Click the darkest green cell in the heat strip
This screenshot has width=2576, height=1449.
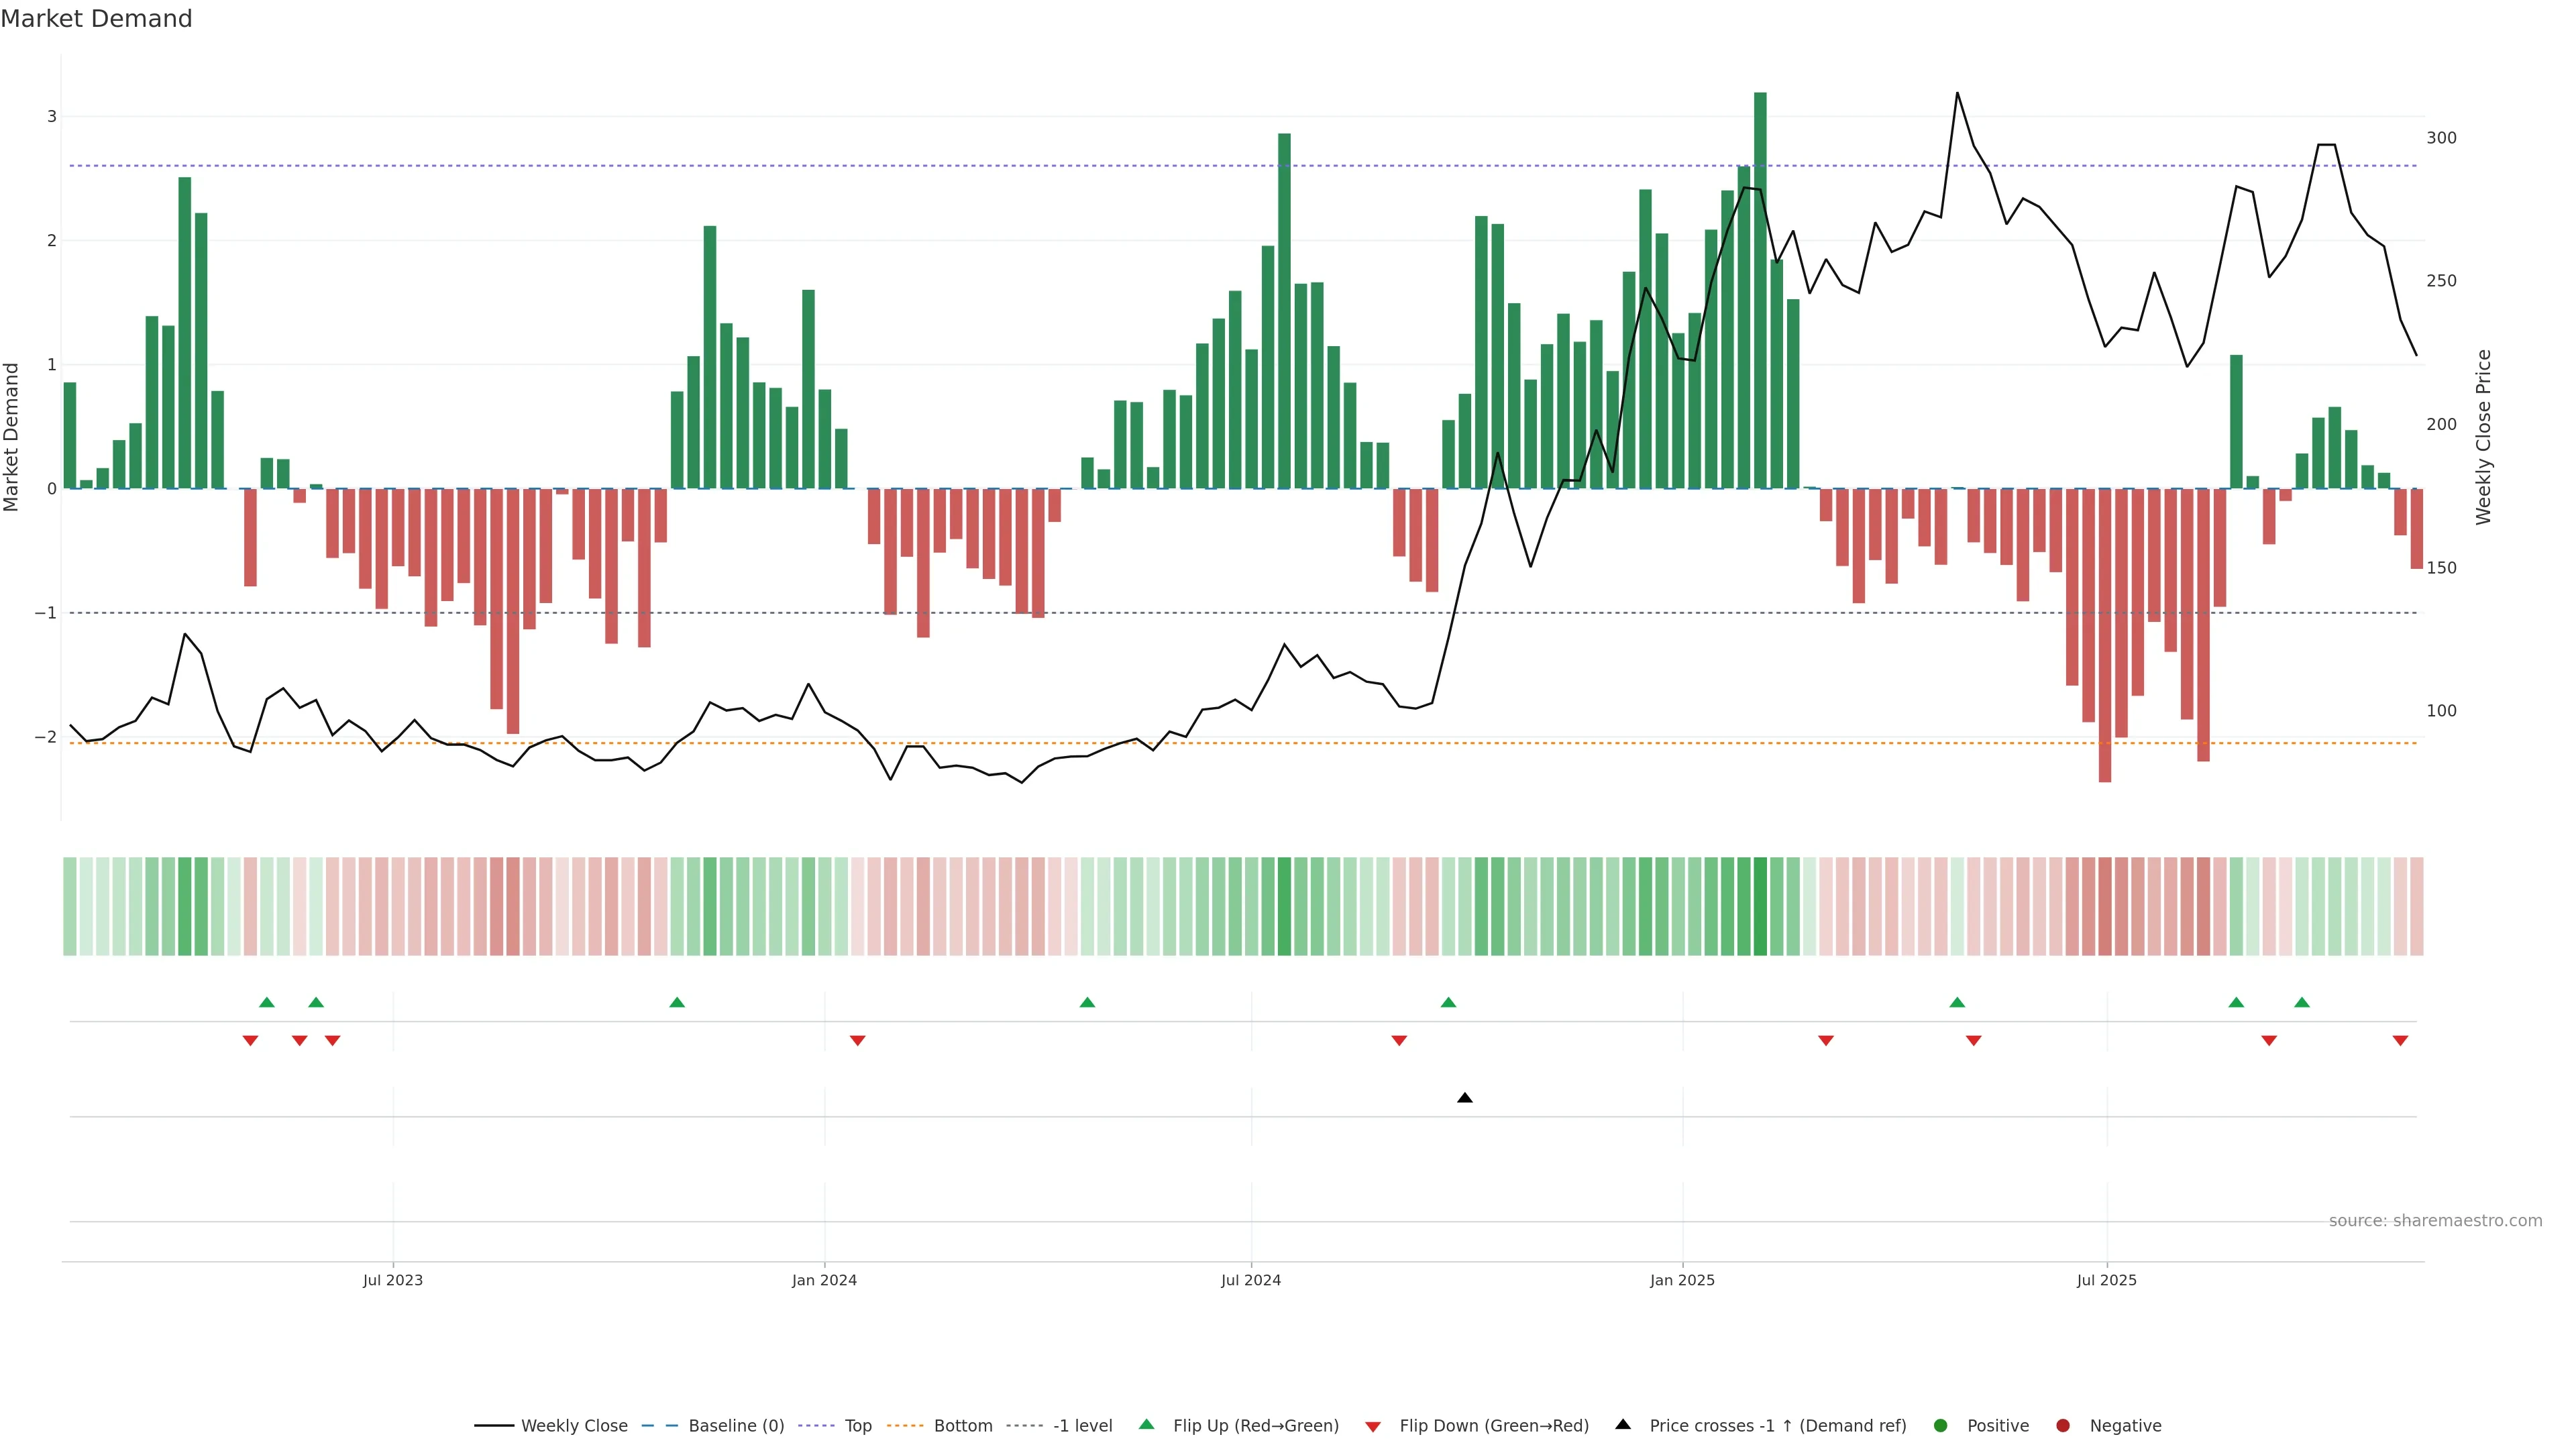tap(1760, 906)
